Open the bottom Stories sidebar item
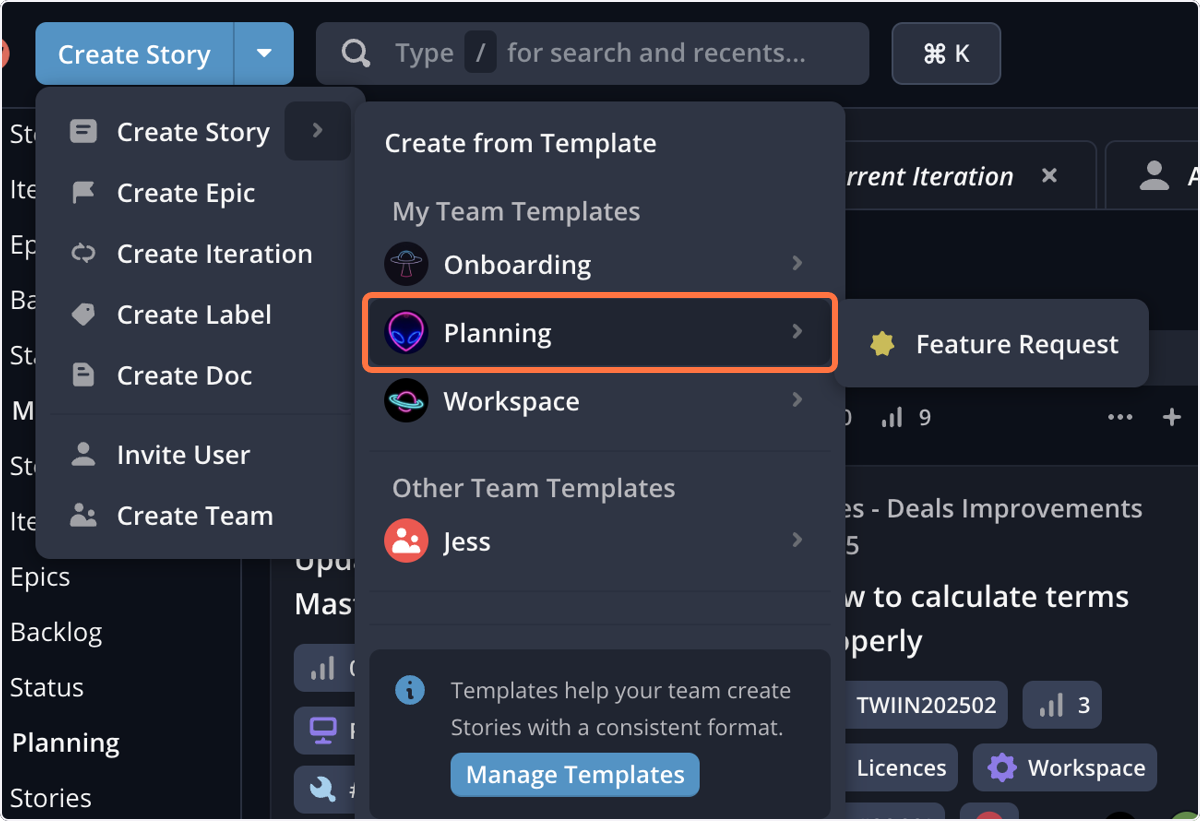This screenshot has height=821, width=1200. (51, 798)
